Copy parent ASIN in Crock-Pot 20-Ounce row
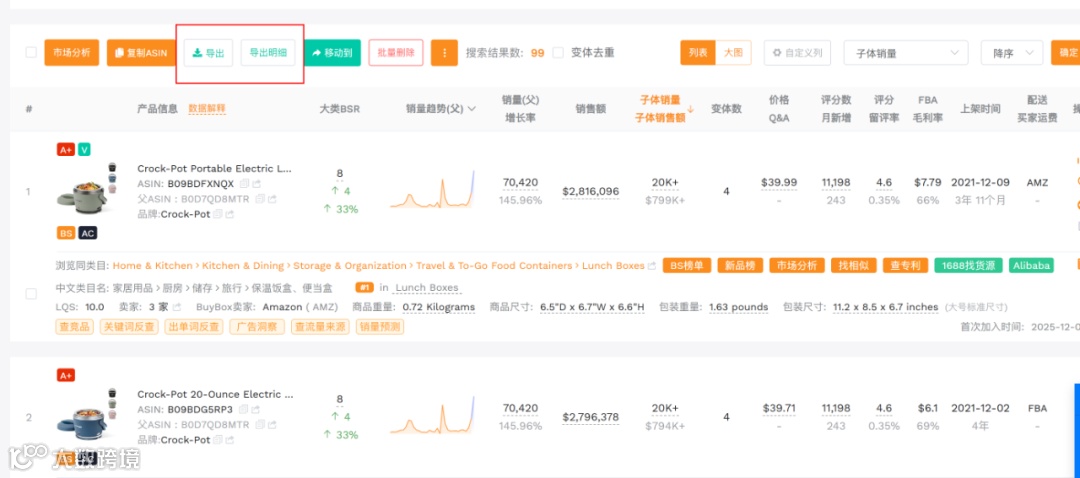The image size is (1080, 478). tap(260, 425)
